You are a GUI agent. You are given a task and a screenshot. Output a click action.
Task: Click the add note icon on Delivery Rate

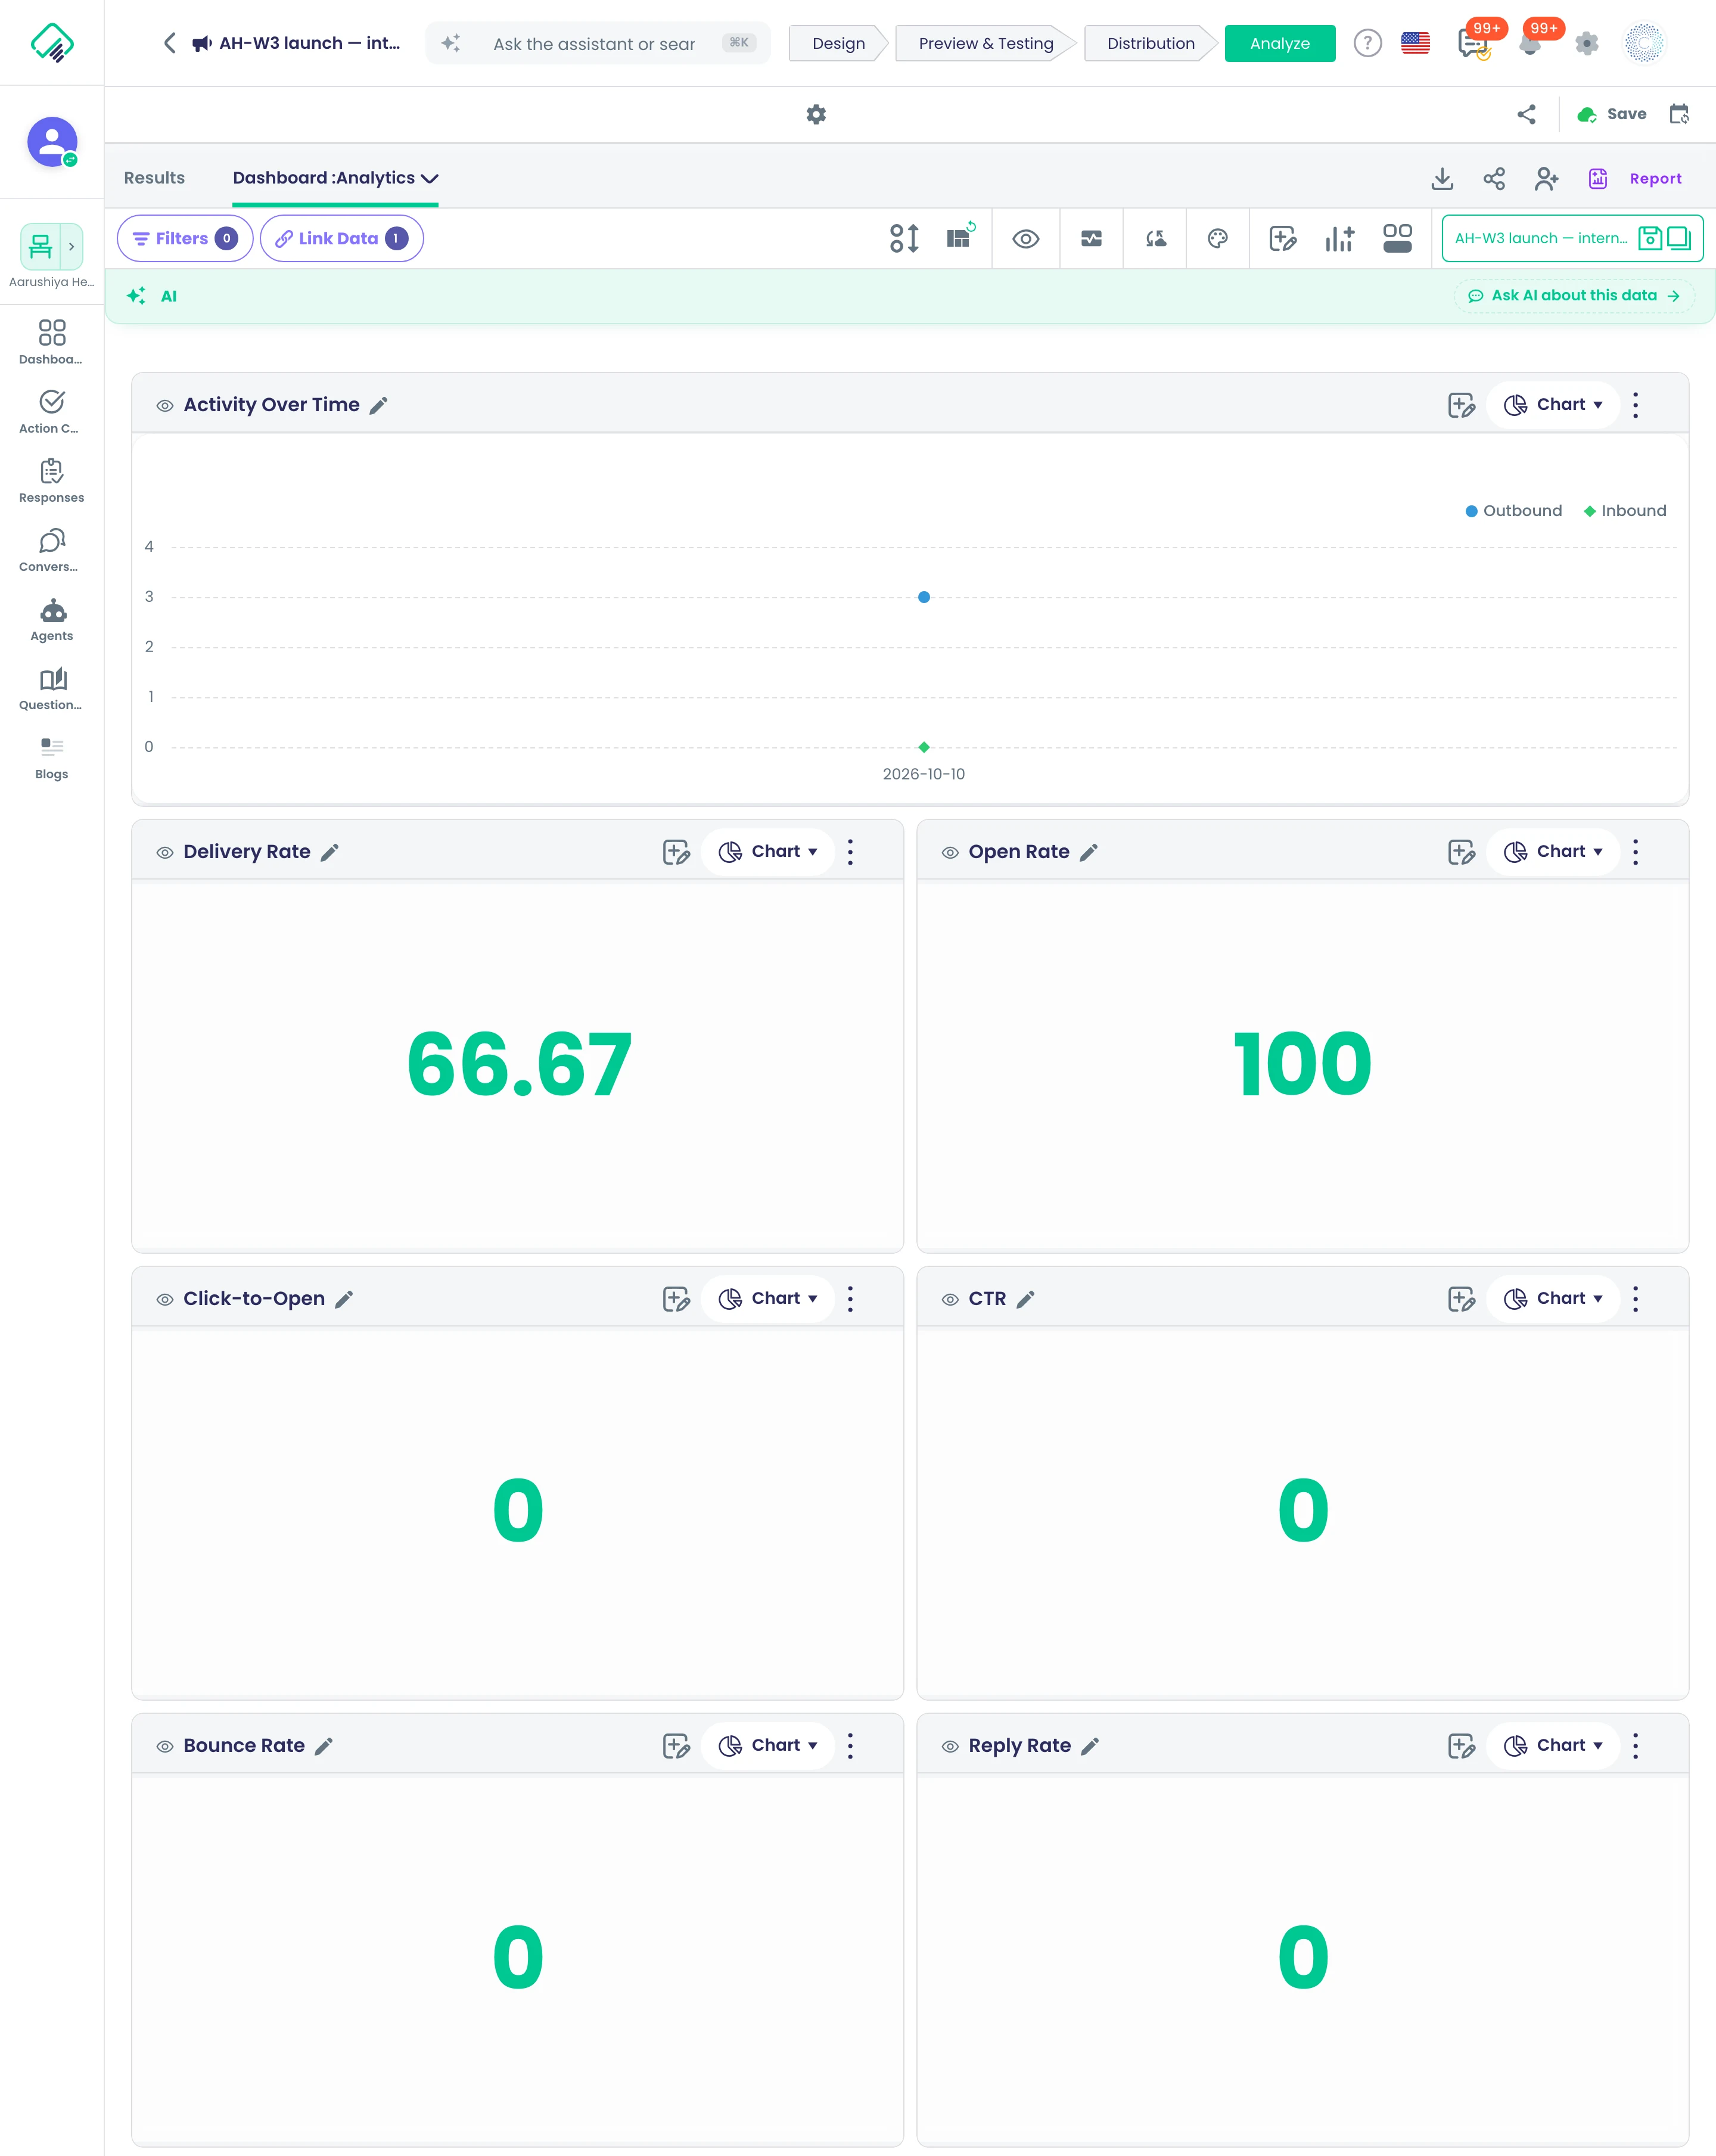point(677,852)
